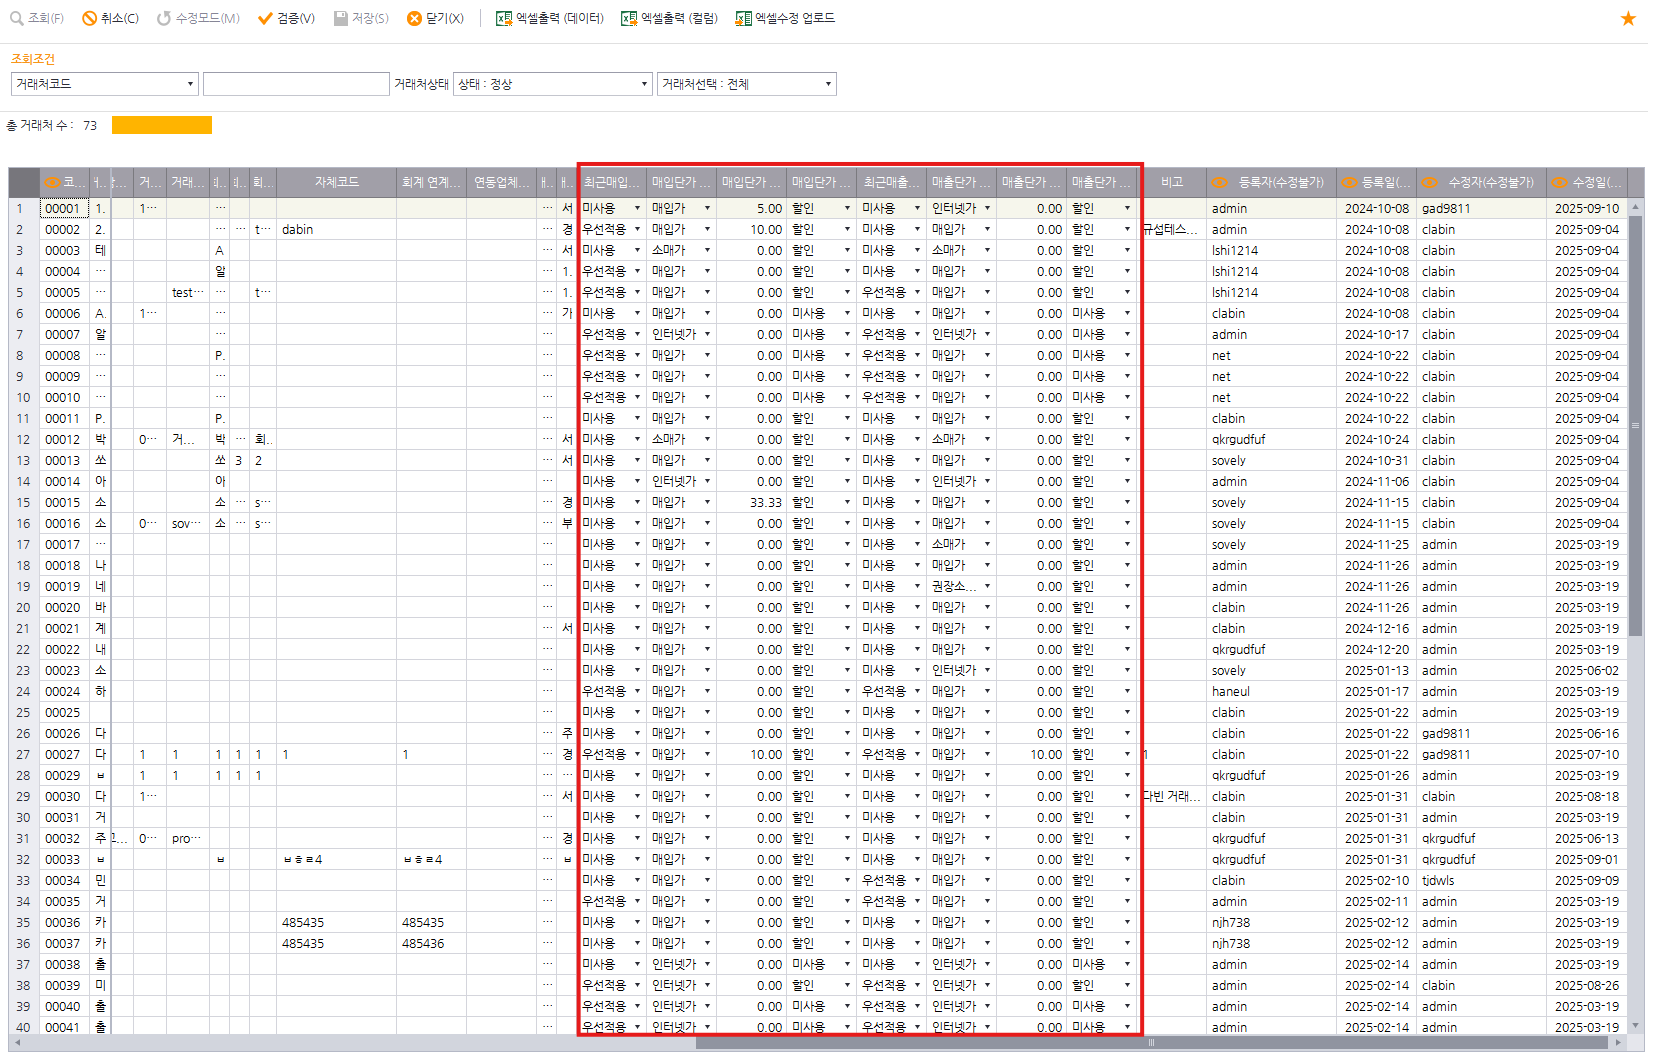
Task: Toggle eye icon on 수정자(수정불가) column
Action: [x=1430, y=182]
